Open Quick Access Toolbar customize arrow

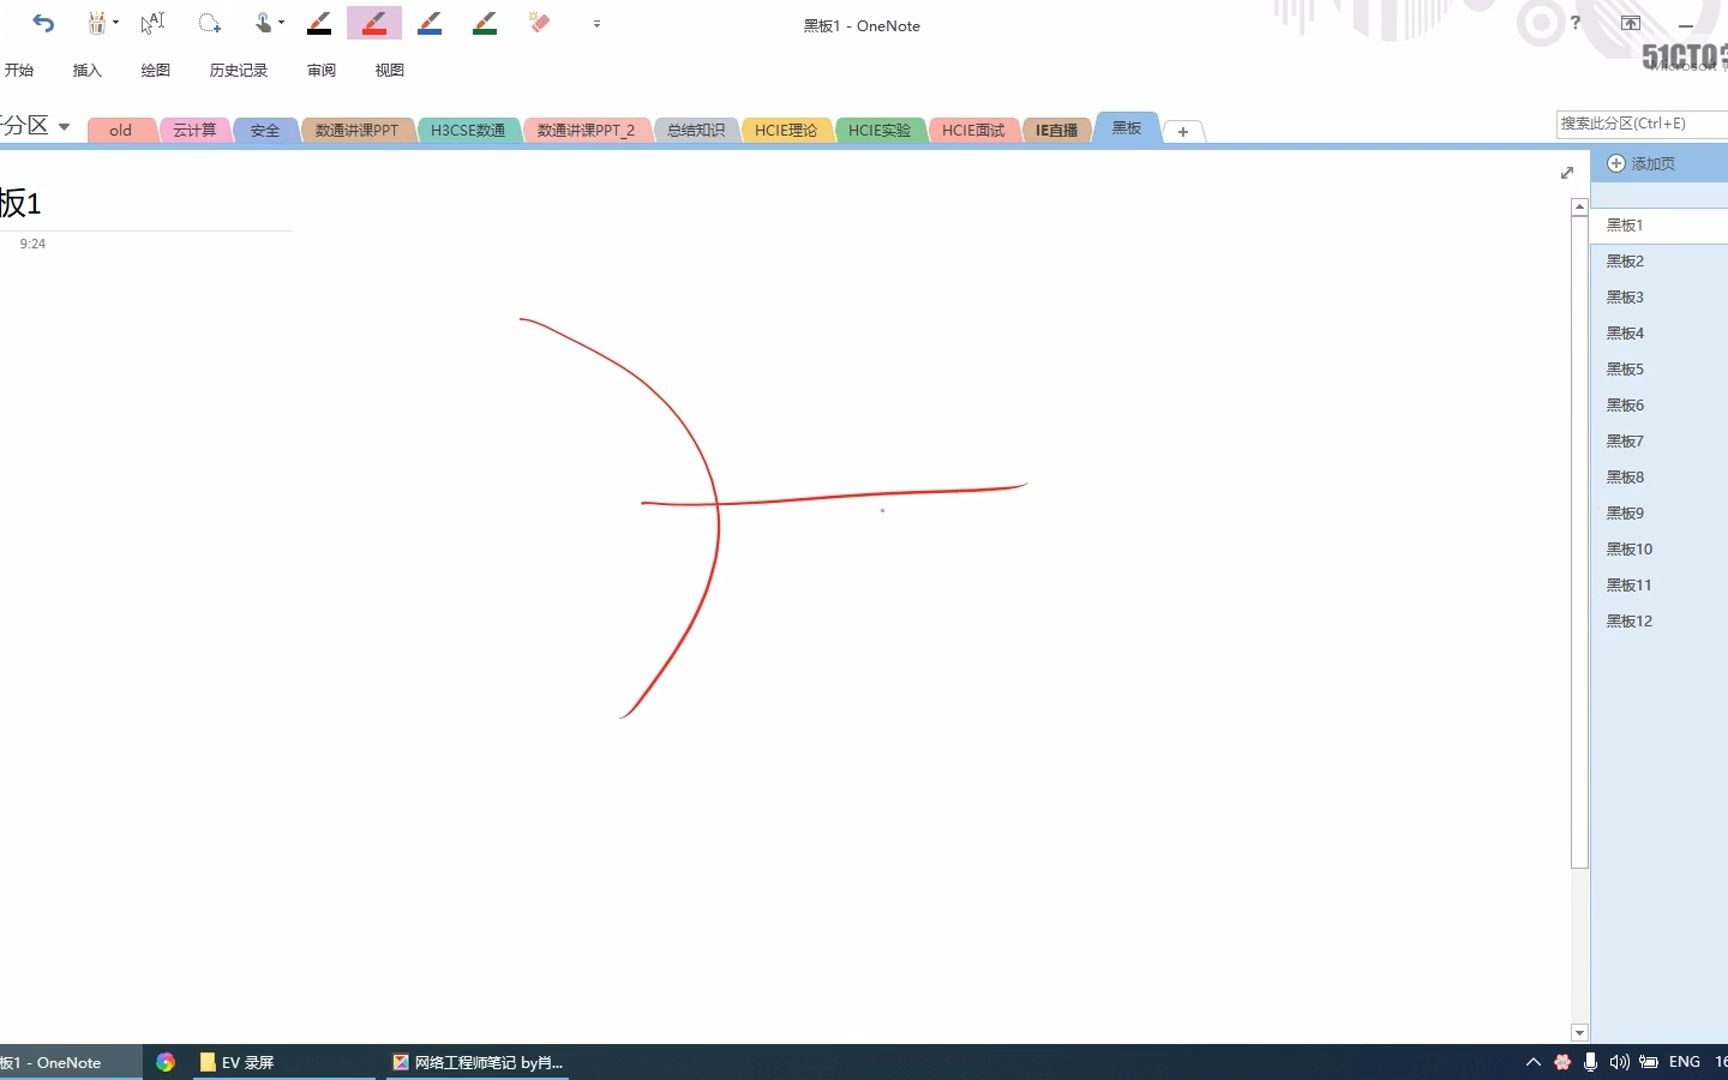click(x=597, y=24)
